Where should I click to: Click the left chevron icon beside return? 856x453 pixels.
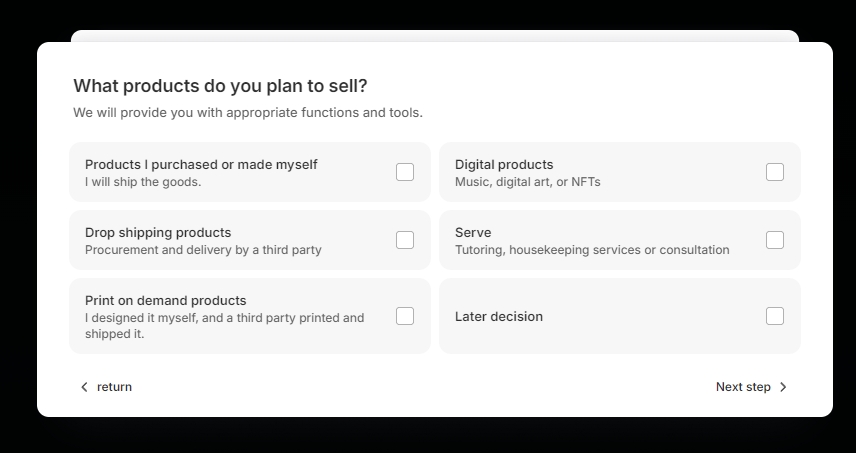[x=84, y=387]
